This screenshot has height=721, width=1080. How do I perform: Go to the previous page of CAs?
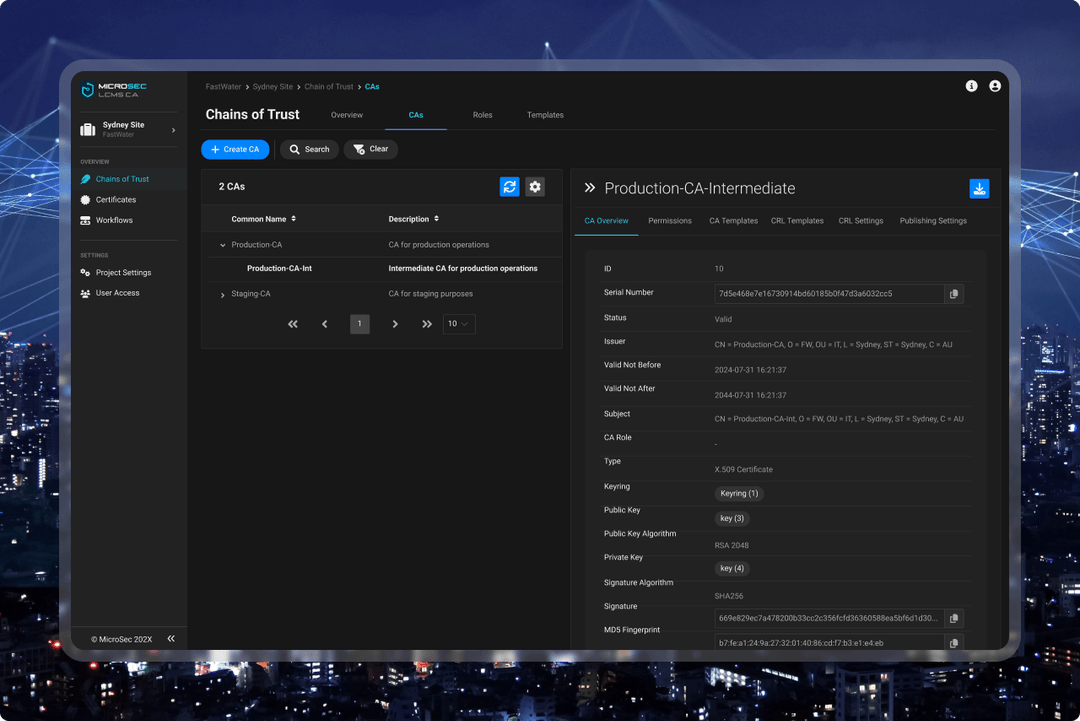(x=325, y=324)
